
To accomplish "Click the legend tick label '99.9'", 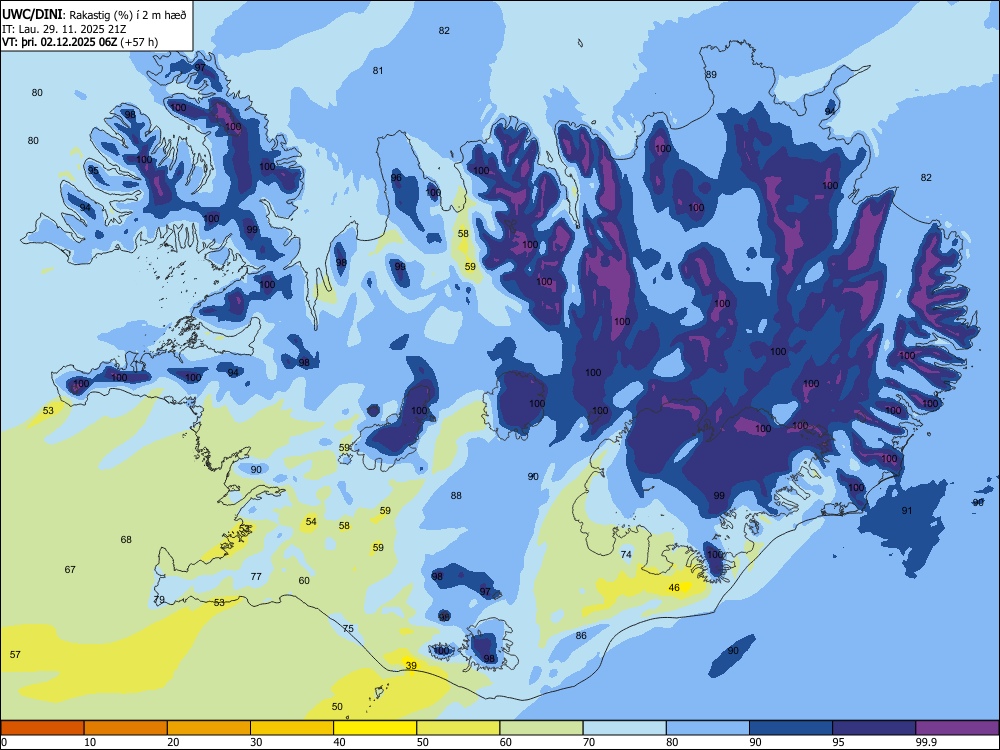I will 926,742.
